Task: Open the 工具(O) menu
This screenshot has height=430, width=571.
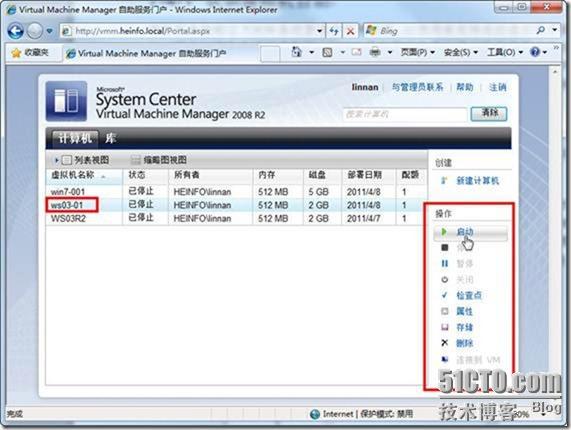Action: pos(505,53)
